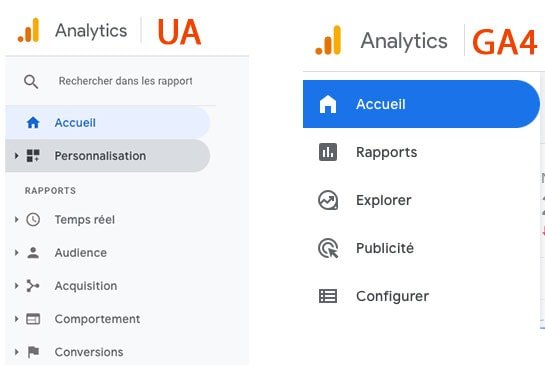Click the Acquisition branching icon
This screenshot has width=545, height=365.
coord(33,286)
